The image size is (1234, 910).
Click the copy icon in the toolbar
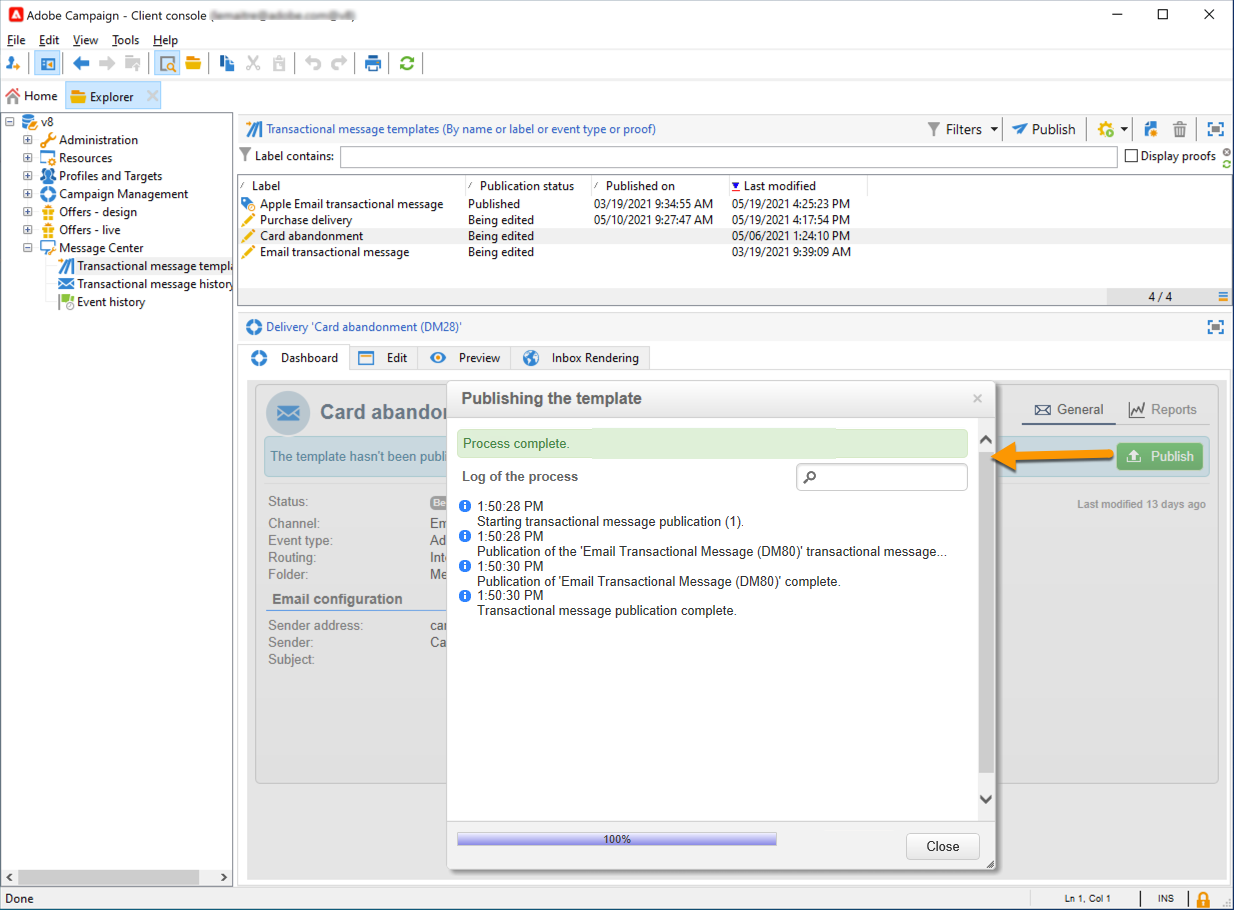pyautogui.click(x=227, y=63)
